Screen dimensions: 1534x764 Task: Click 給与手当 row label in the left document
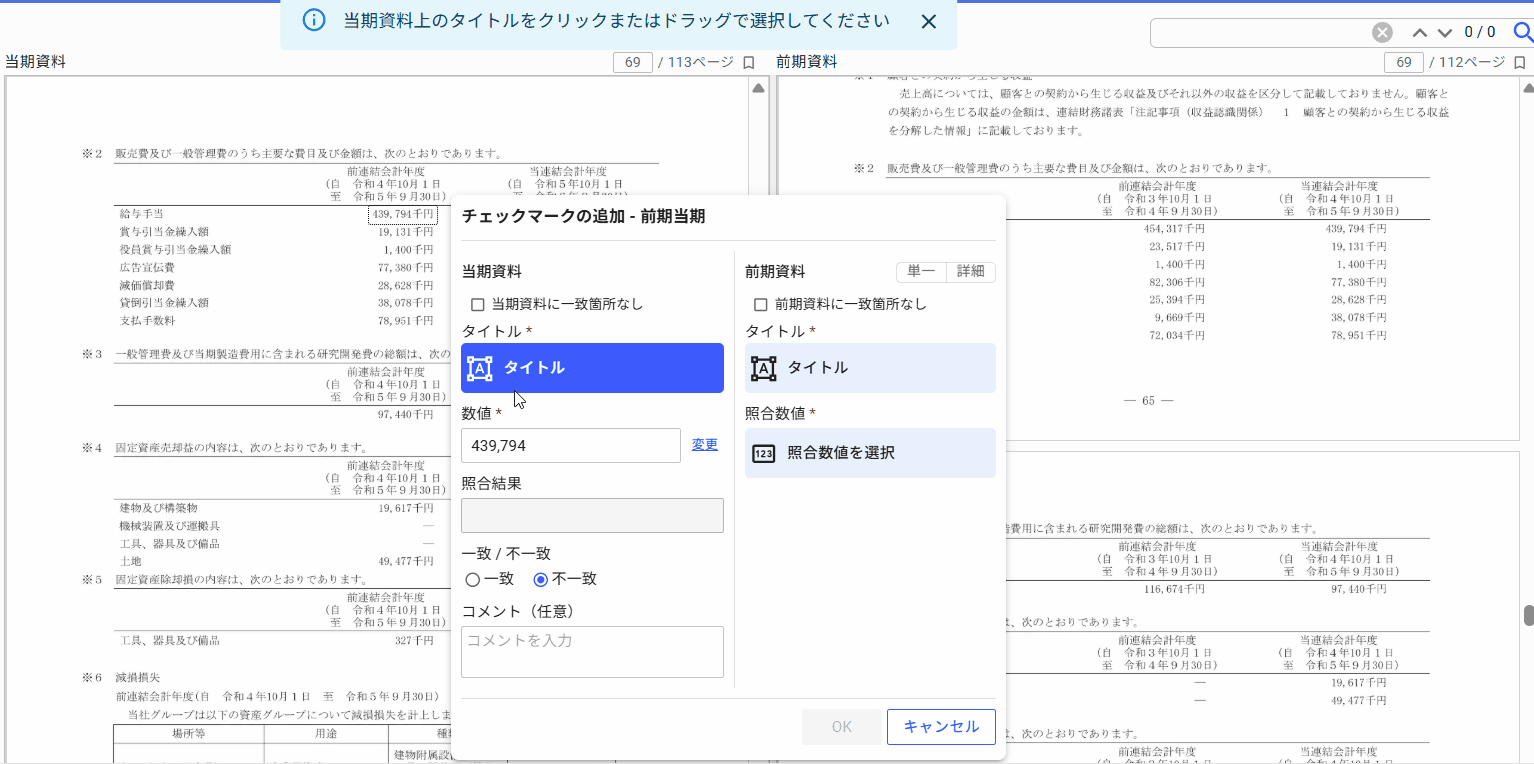pyautogui.click(x=141, y=214)
